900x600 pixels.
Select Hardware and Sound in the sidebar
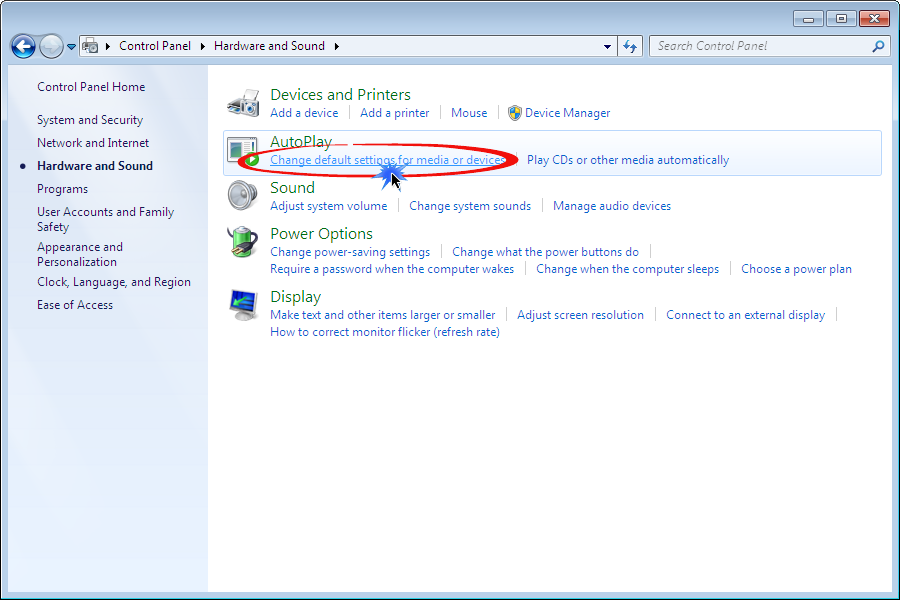point(94,165)
